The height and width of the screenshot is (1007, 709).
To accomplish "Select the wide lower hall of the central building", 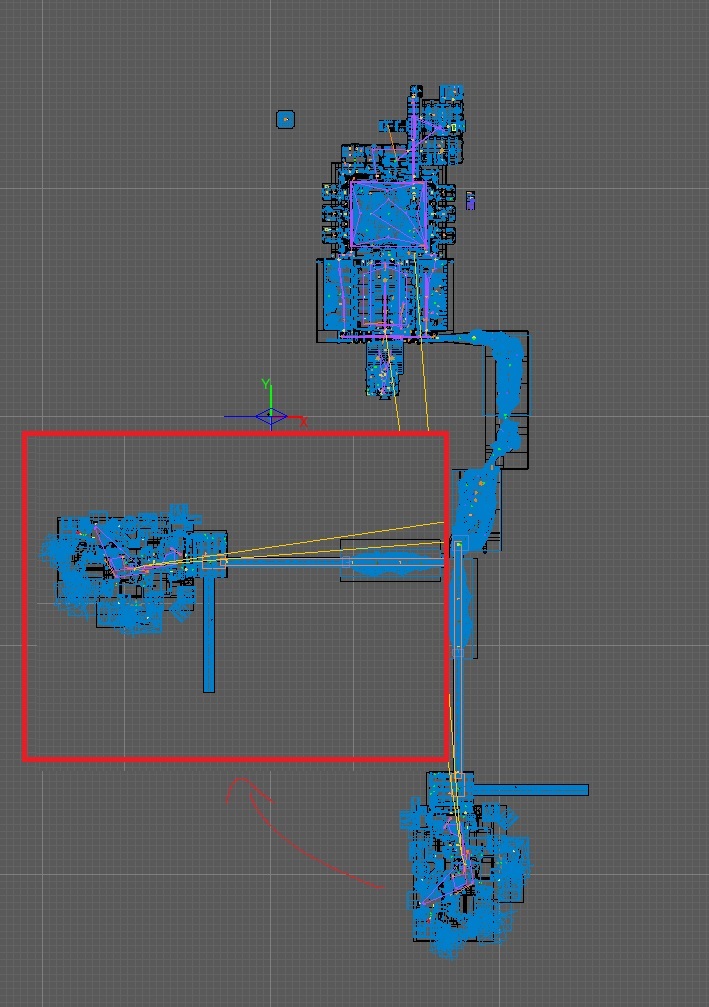I will click(x=383, y=297).
